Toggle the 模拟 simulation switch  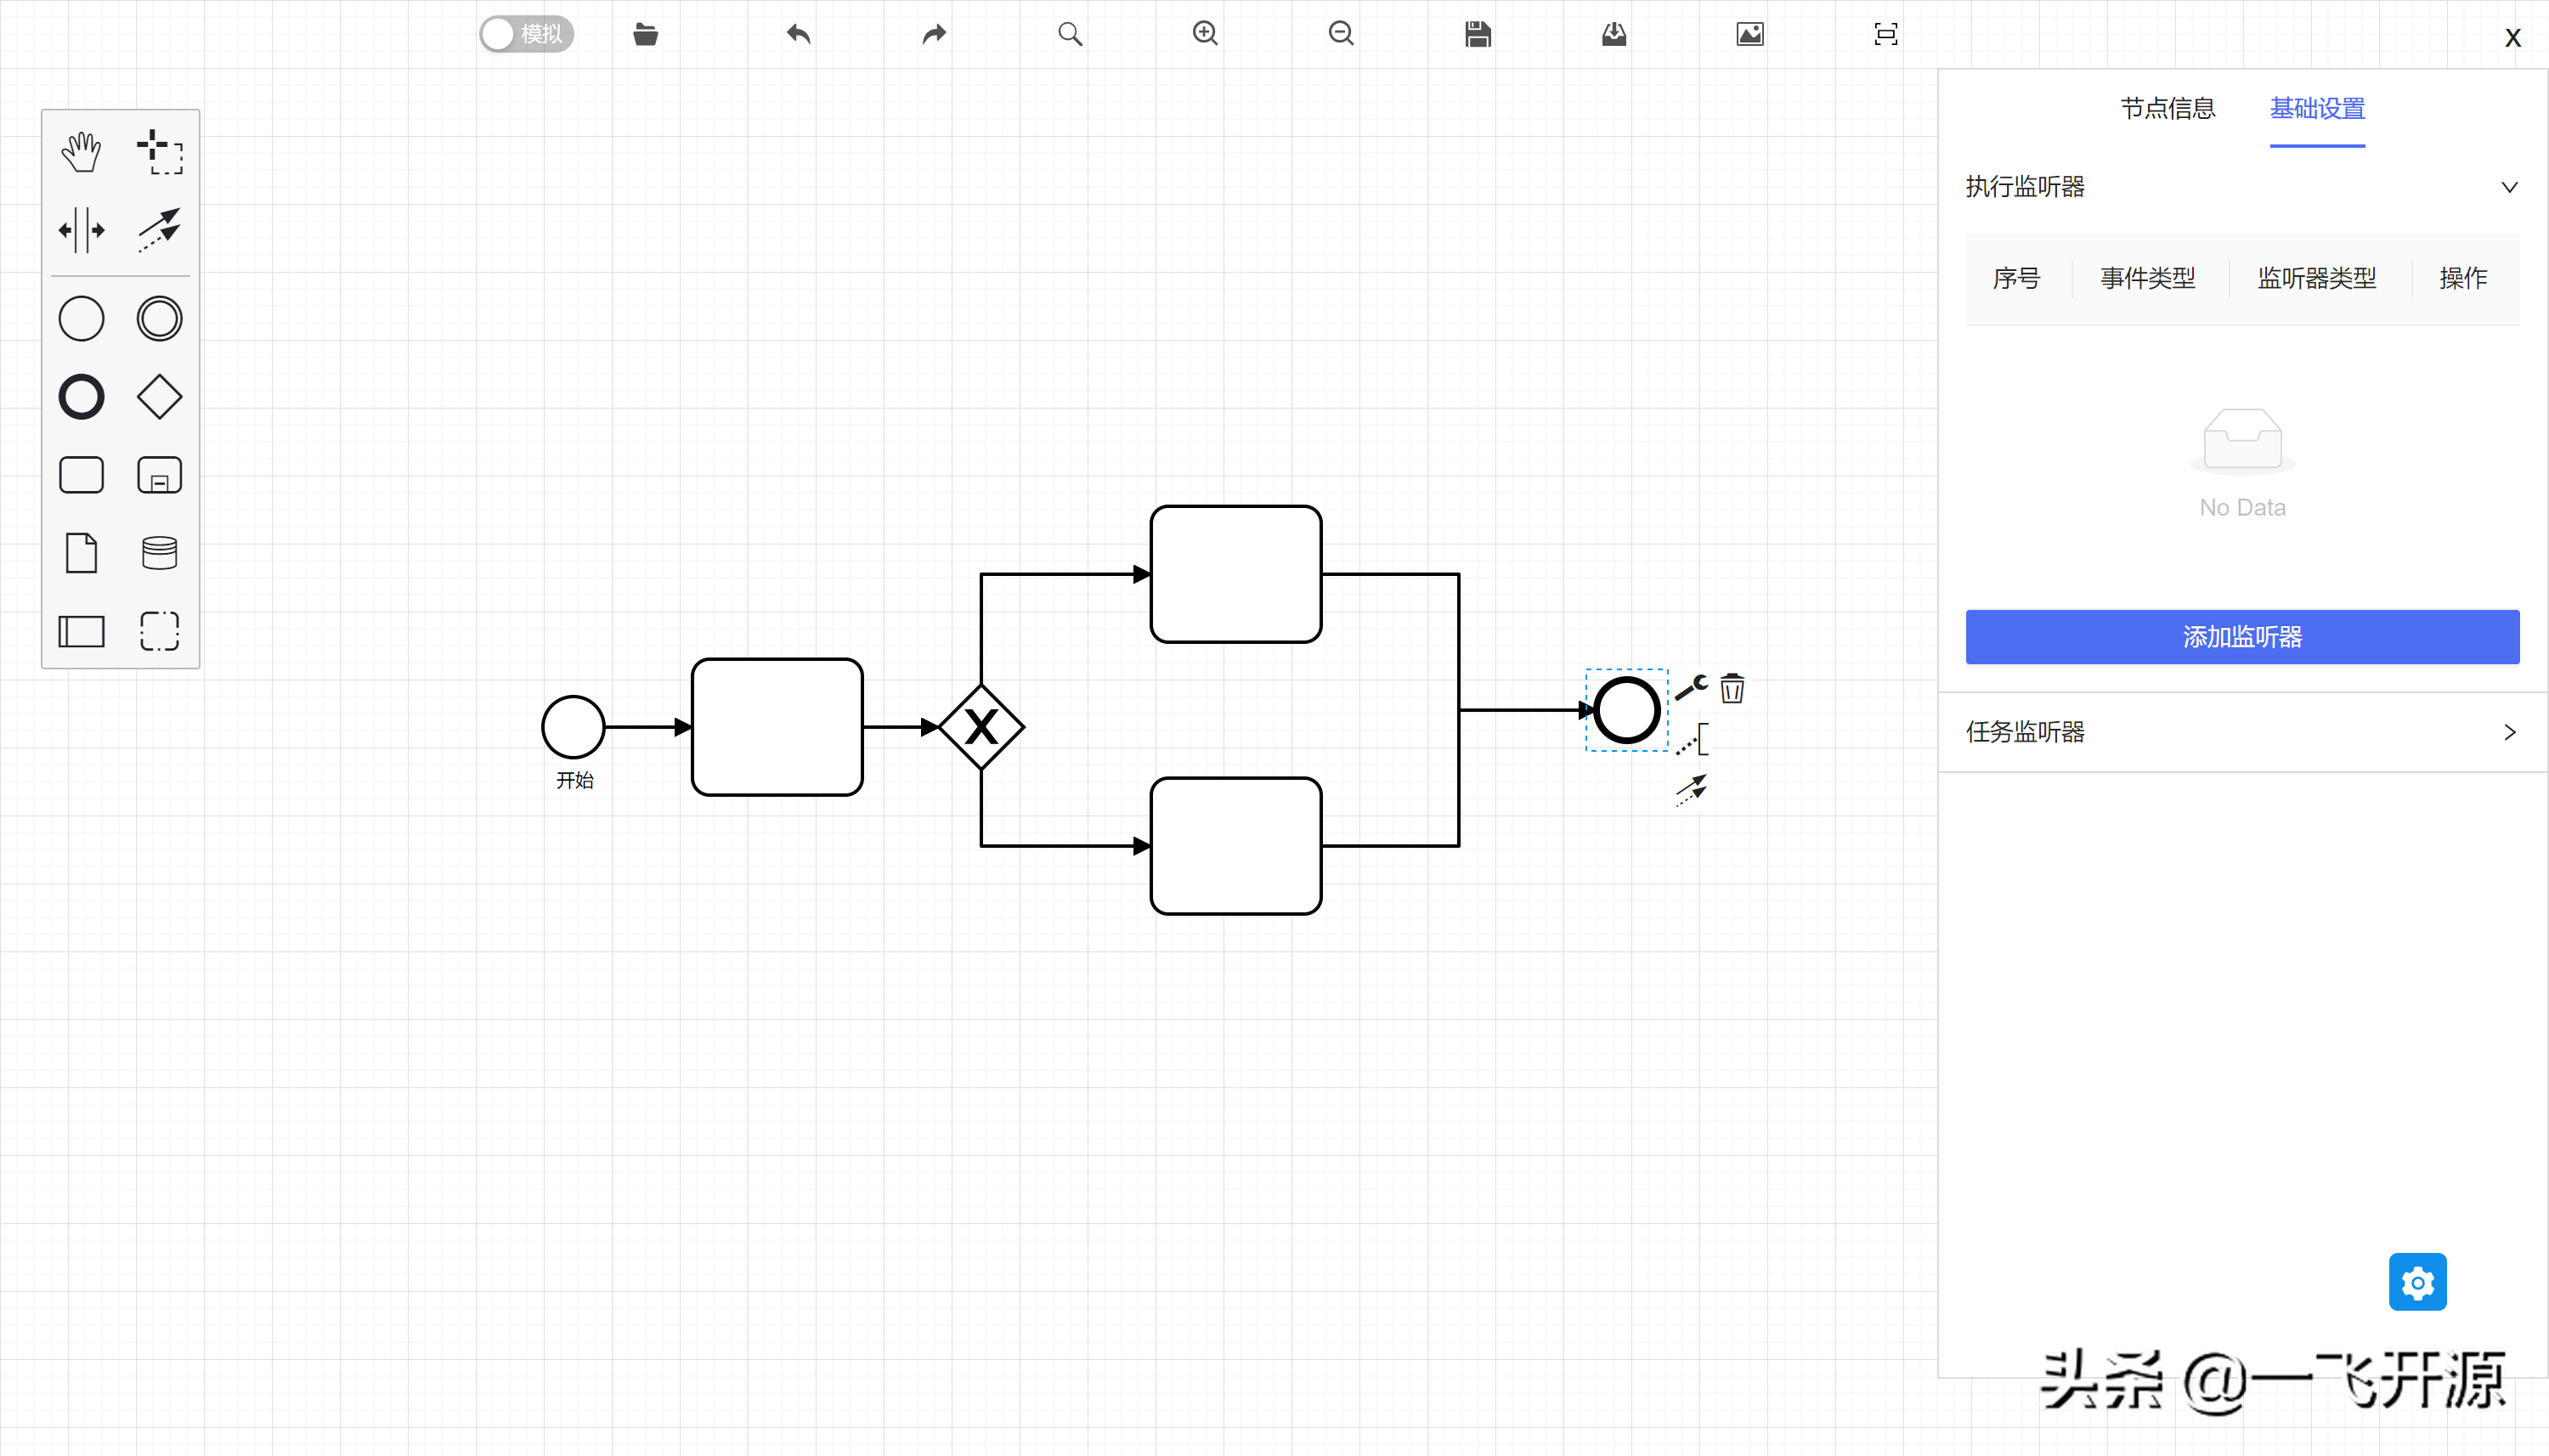click(x=526, y=34)
